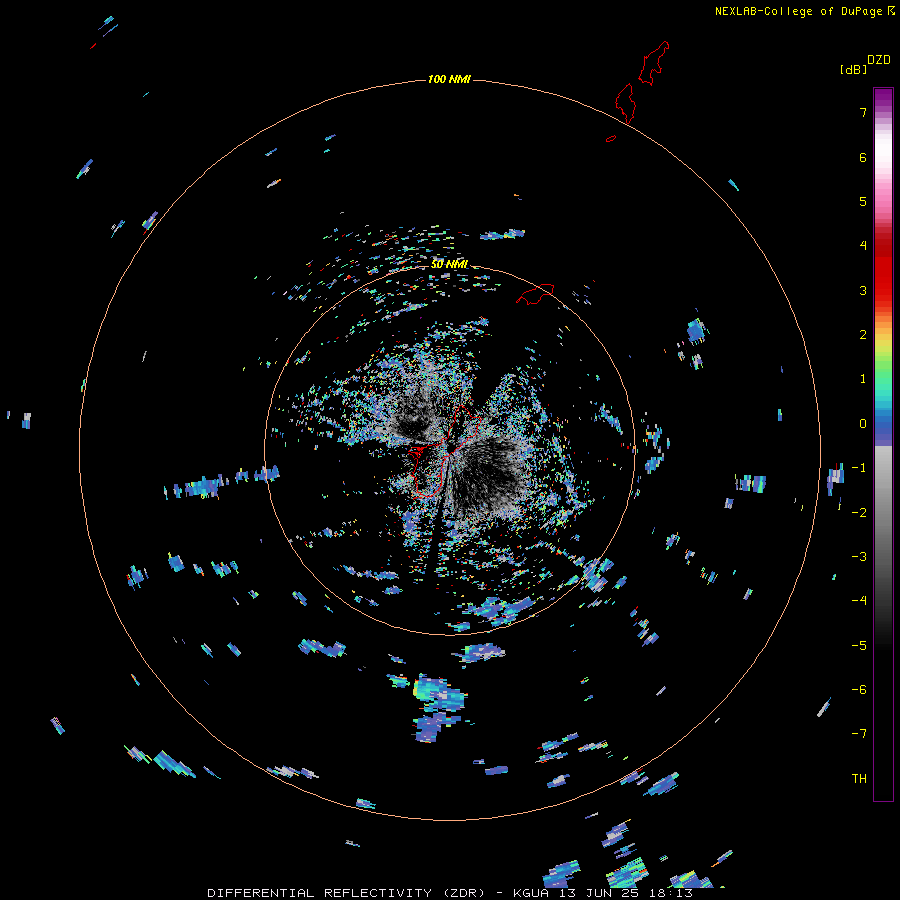Image resolution: width=900 pixels, height=900 pixels.
Task: Click the NEXLAB-College of DuPage watermark text
Action: (804, 11)
